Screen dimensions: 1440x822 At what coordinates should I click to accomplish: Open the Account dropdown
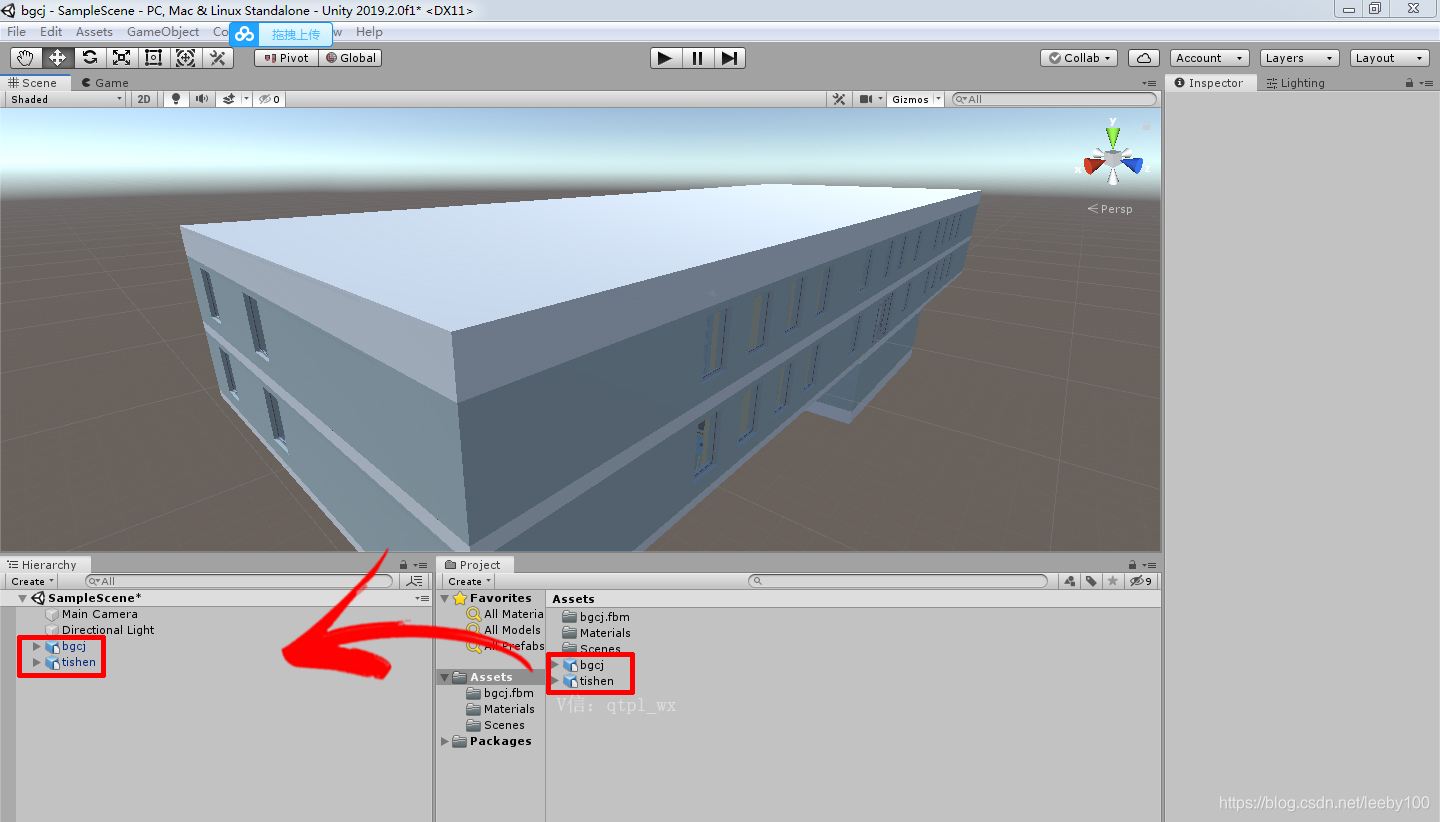click(x=1210, y=58)
